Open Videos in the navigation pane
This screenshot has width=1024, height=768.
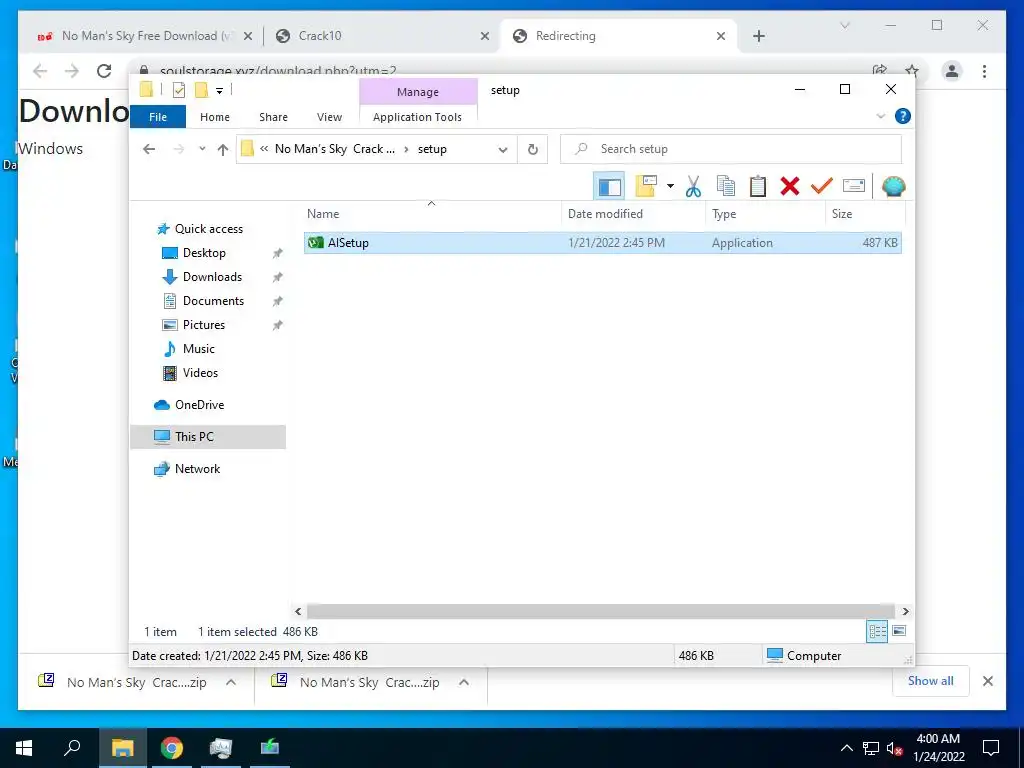pos(200,373)
